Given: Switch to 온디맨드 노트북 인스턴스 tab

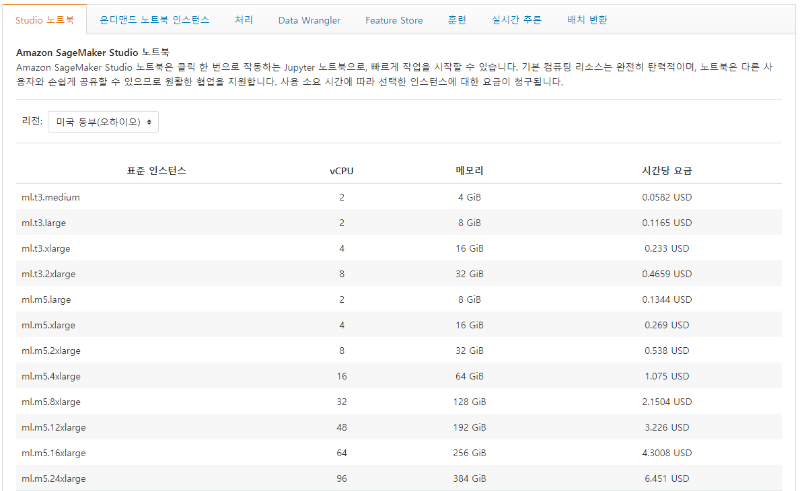Looking at the screenshot, I should pyautogui.click(x=154, y=20).
